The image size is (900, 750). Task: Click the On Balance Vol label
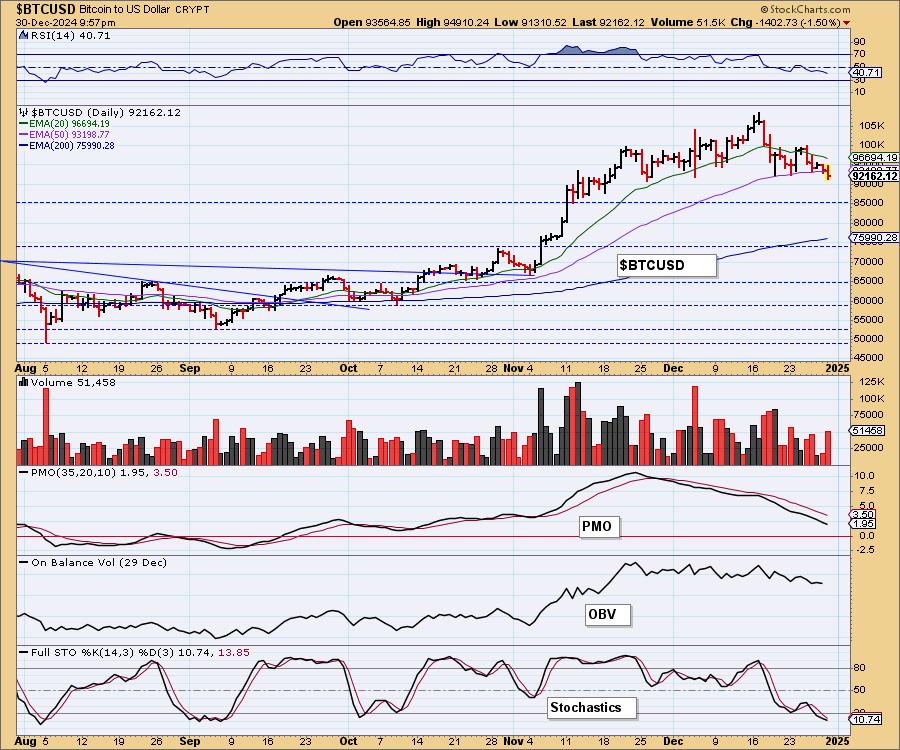click(99, 562)
